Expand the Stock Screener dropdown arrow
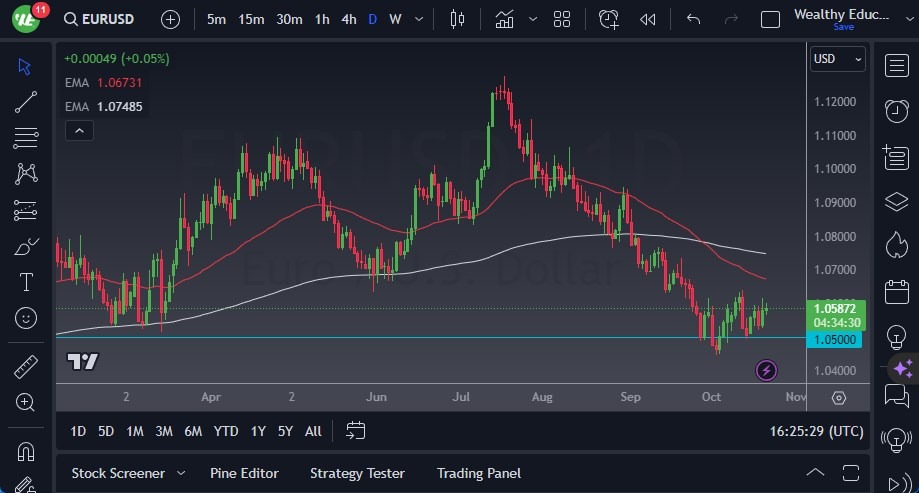This screenshot has height=493, width=919. coord(181,473)
